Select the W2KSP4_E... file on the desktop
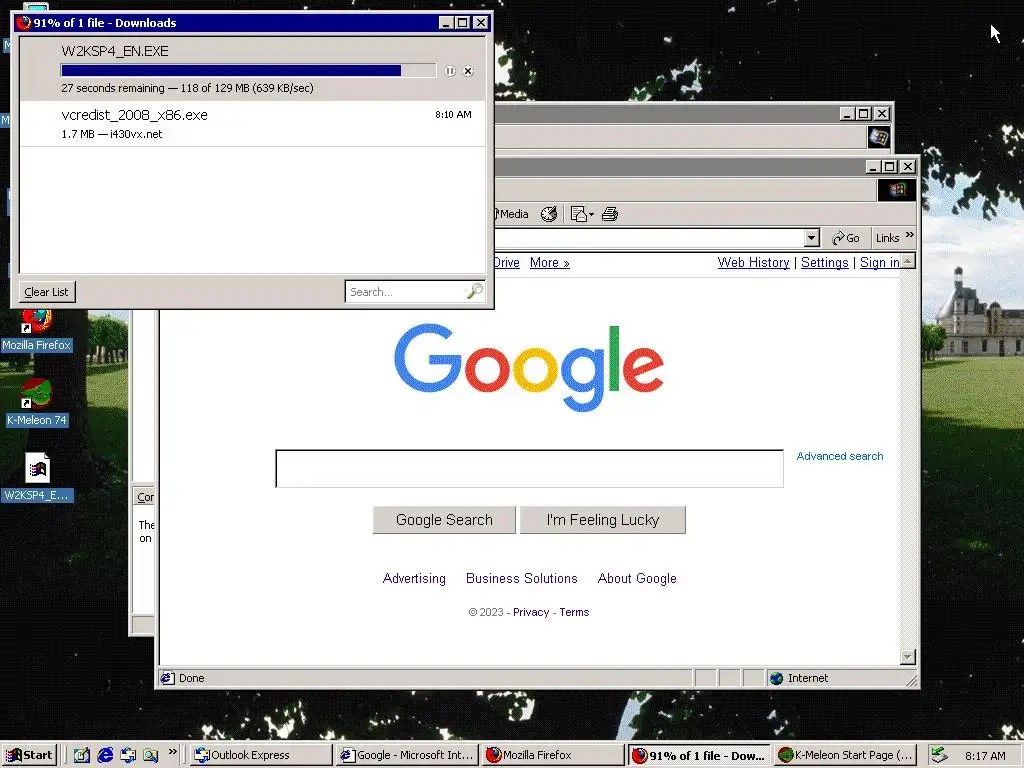 tap(37, 477)
